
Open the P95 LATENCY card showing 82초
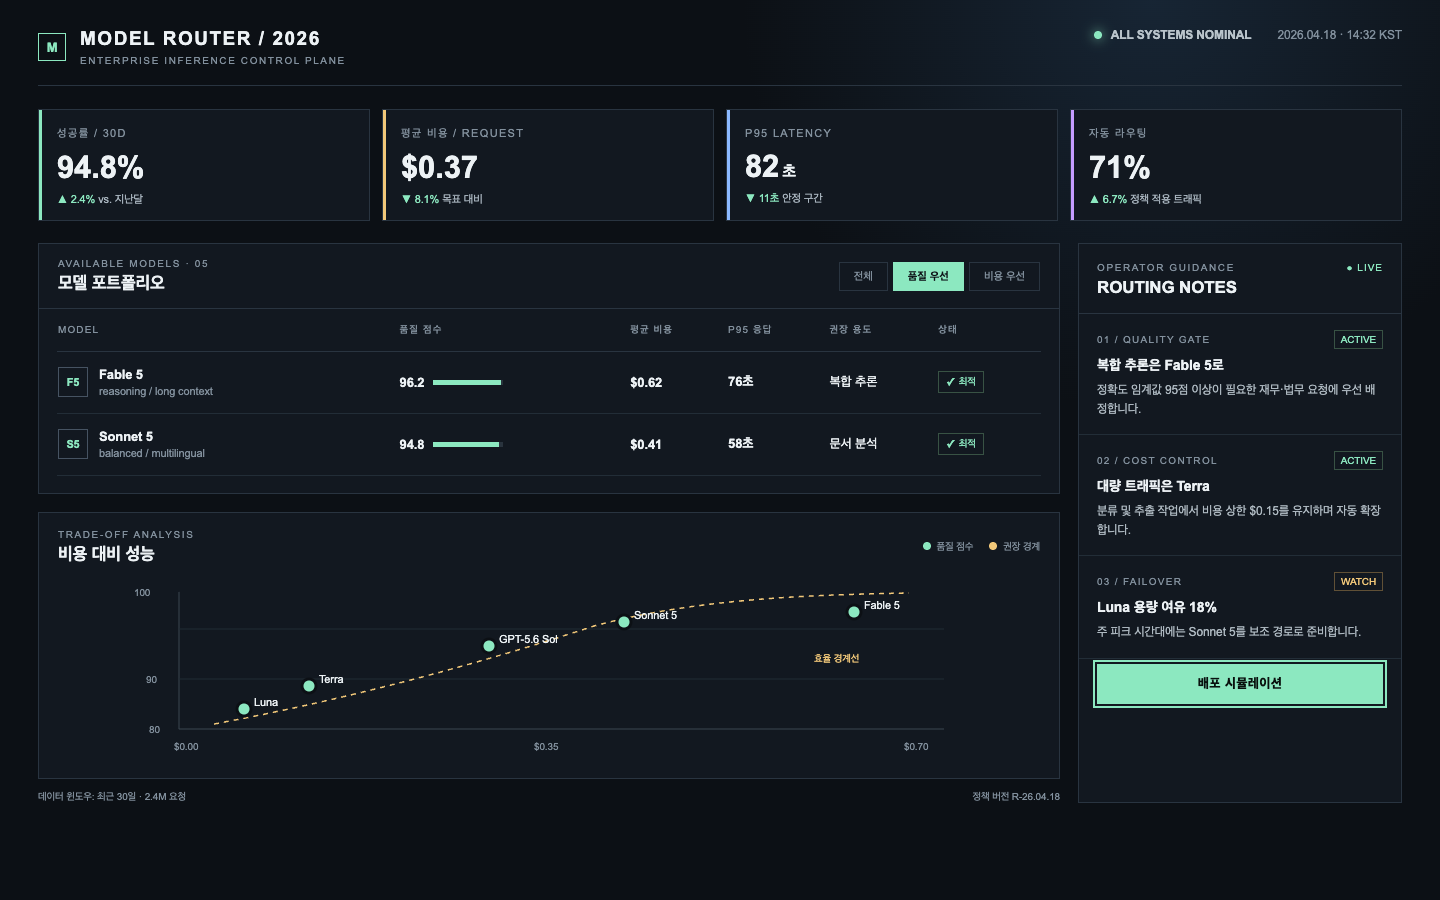[892, 165]
